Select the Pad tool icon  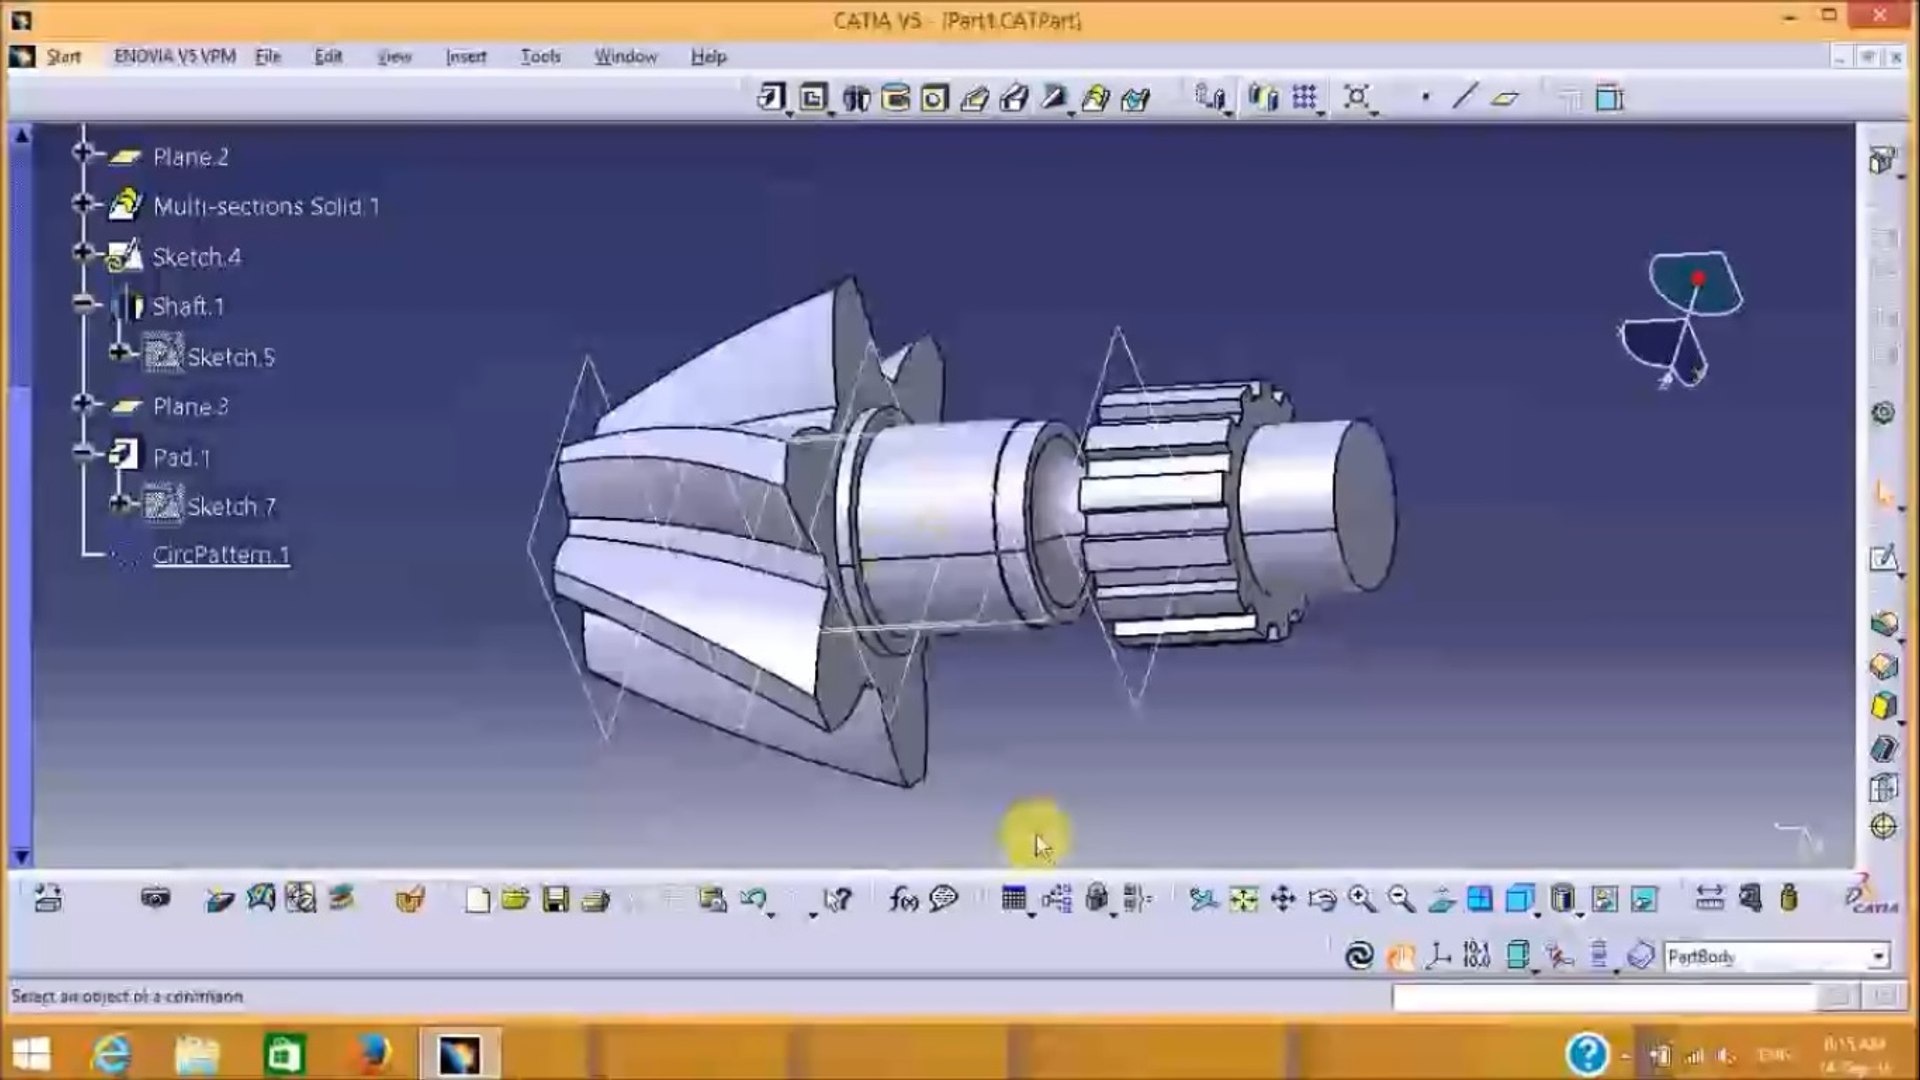click(x=770, y=98)
